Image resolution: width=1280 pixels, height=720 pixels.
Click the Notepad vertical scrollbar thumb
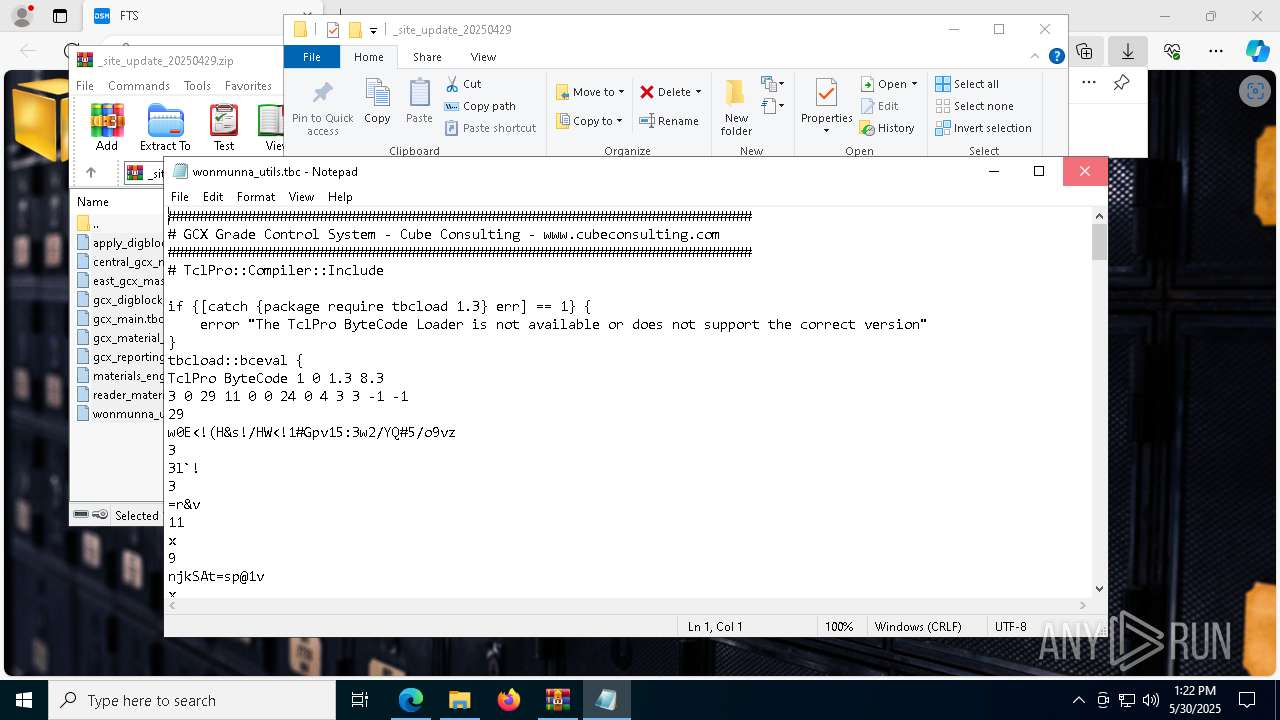tap(1099, 242)
